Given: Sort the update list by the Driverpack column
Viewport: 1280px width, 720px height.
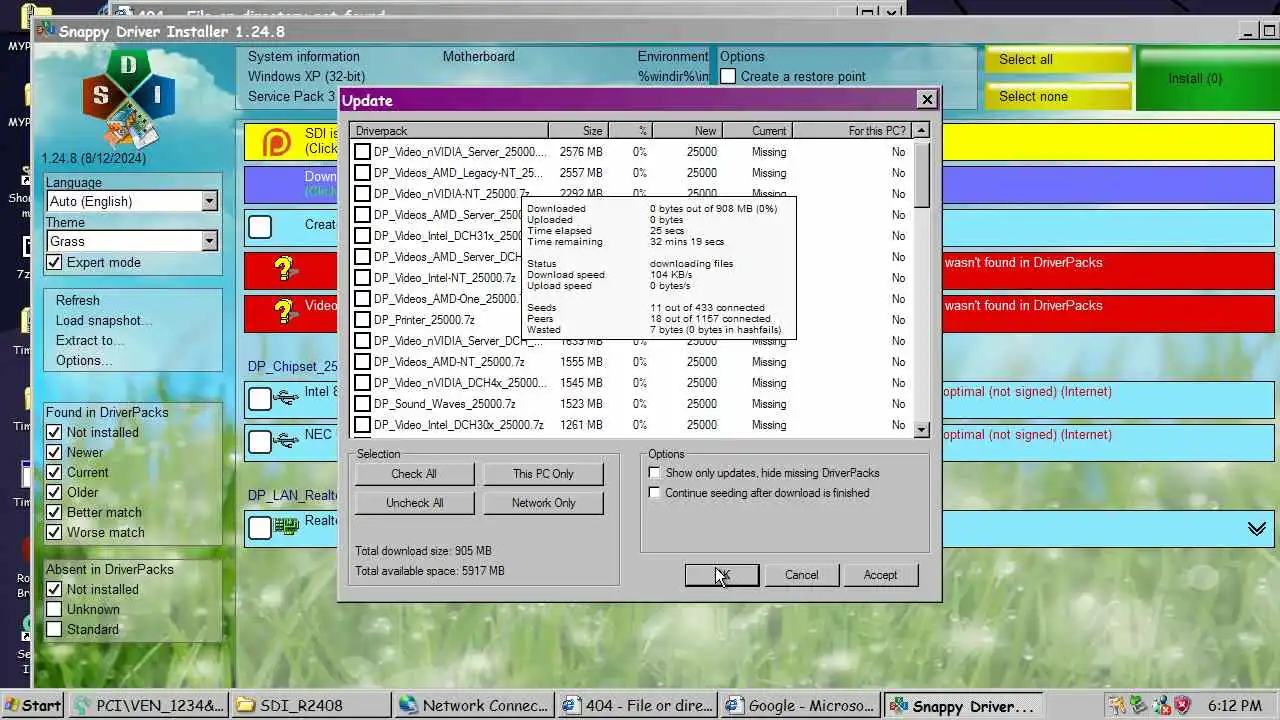Looking at the screenshot, I should coord(449,131).
